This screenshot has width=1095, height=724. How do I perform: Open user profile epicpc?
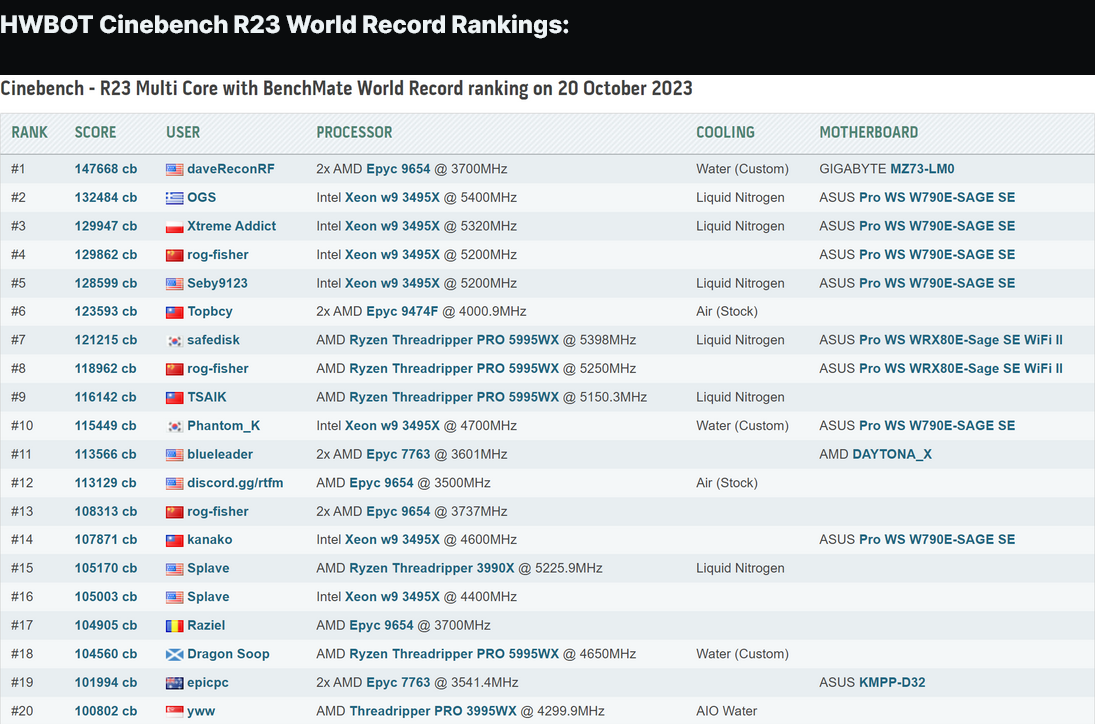click(207, 683)
